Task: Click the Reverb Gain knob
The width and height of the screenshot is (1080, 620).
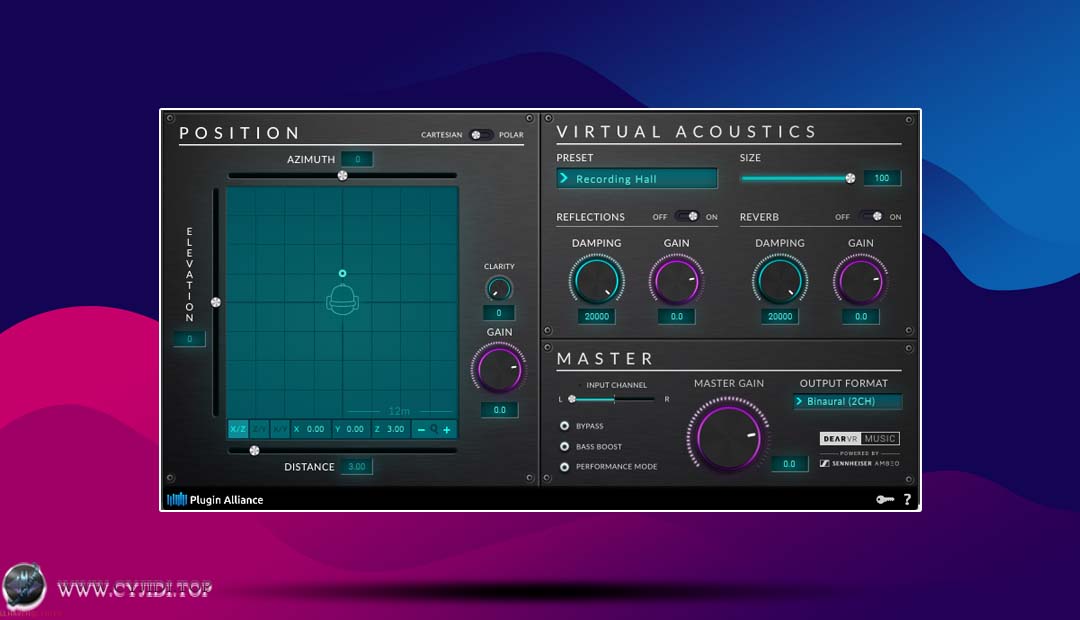Action: click(860, 280)
